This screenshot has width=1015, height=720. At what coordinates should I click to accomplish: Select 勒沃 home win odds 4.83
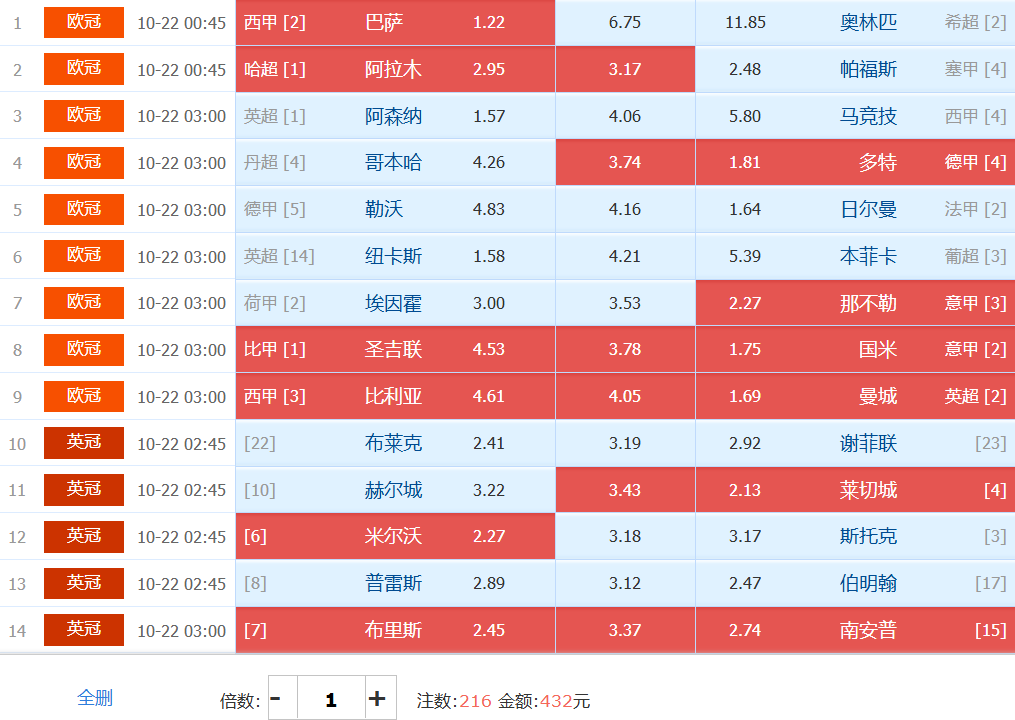tap(395, 209)
